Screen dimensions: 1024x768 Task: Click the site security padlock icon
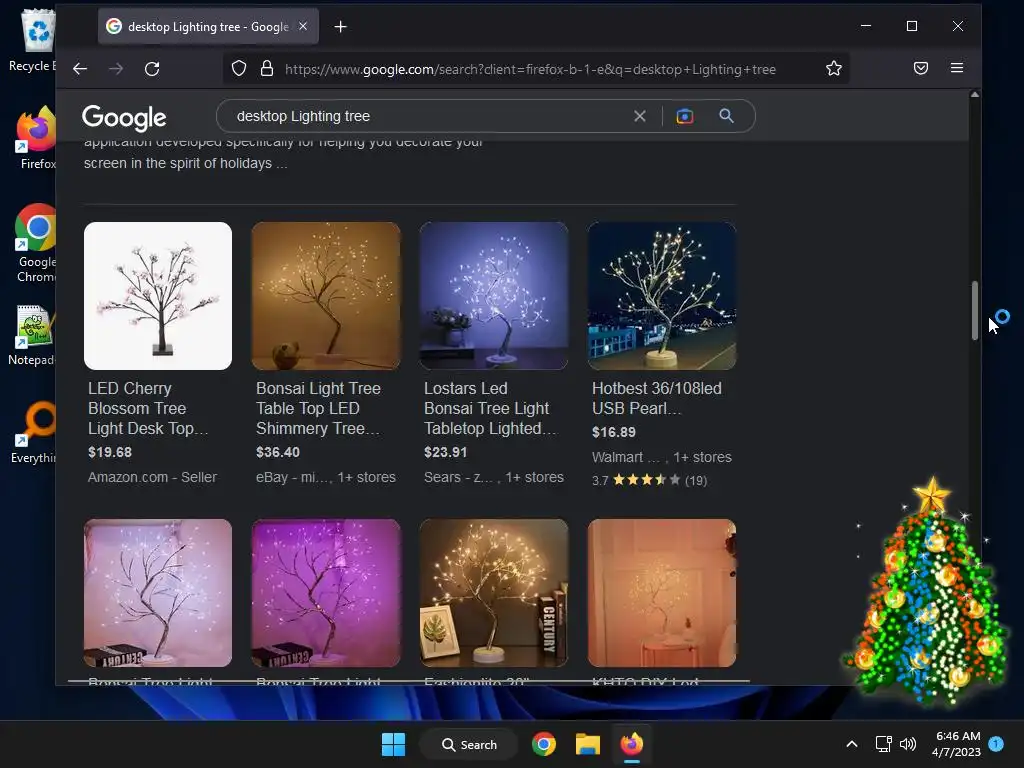pyautogui.click(x=266, y=69)
